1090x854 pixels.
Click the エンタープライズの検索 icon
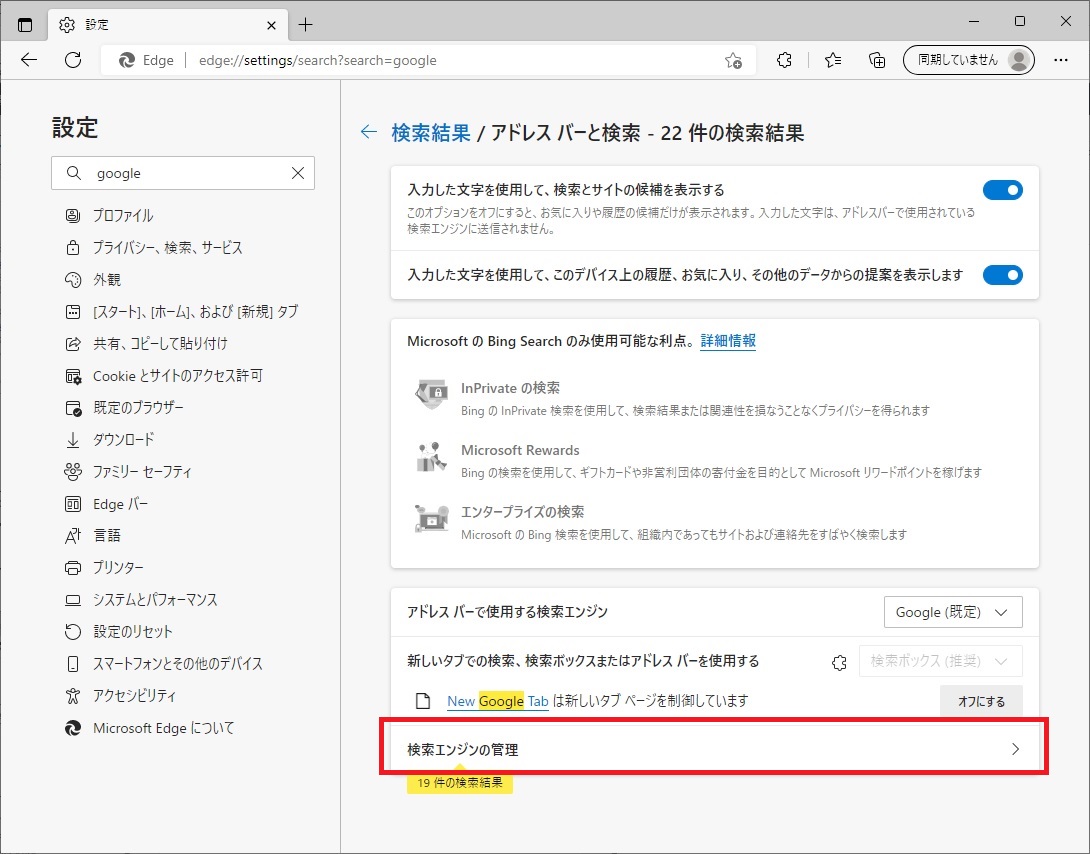[431, 518]
